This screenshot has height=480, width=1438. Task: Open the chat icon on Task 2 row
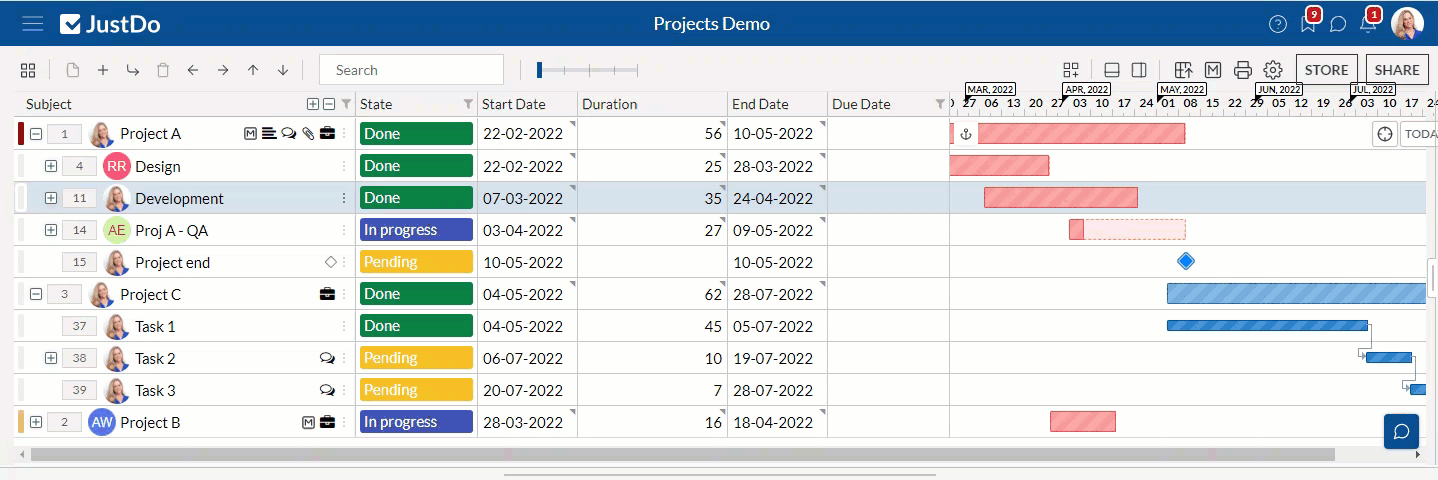[327, 358]
